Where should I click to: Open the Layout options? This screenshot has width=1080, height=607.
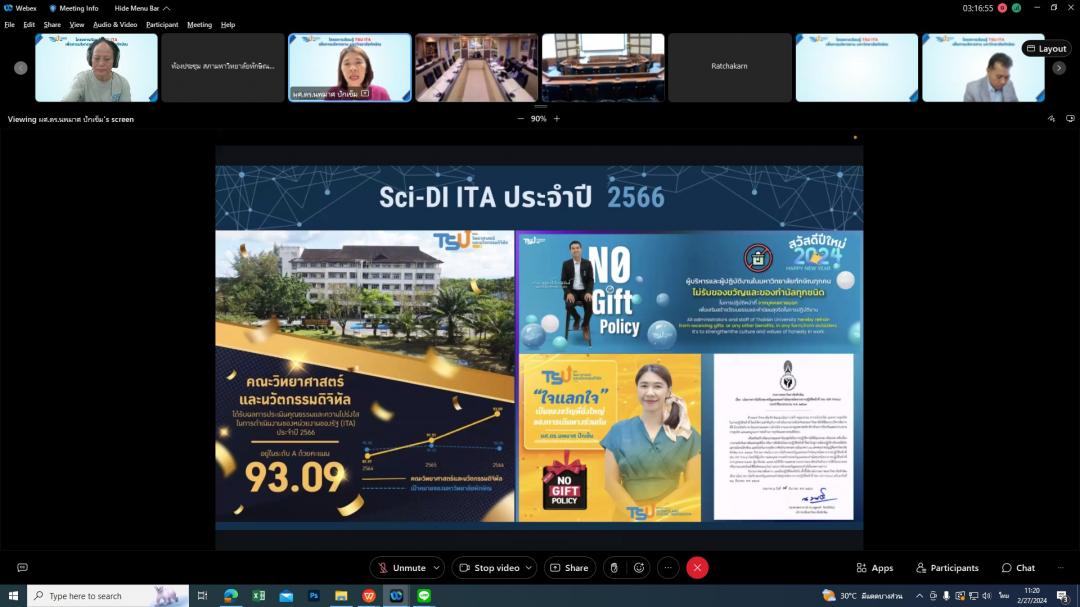1046,48
